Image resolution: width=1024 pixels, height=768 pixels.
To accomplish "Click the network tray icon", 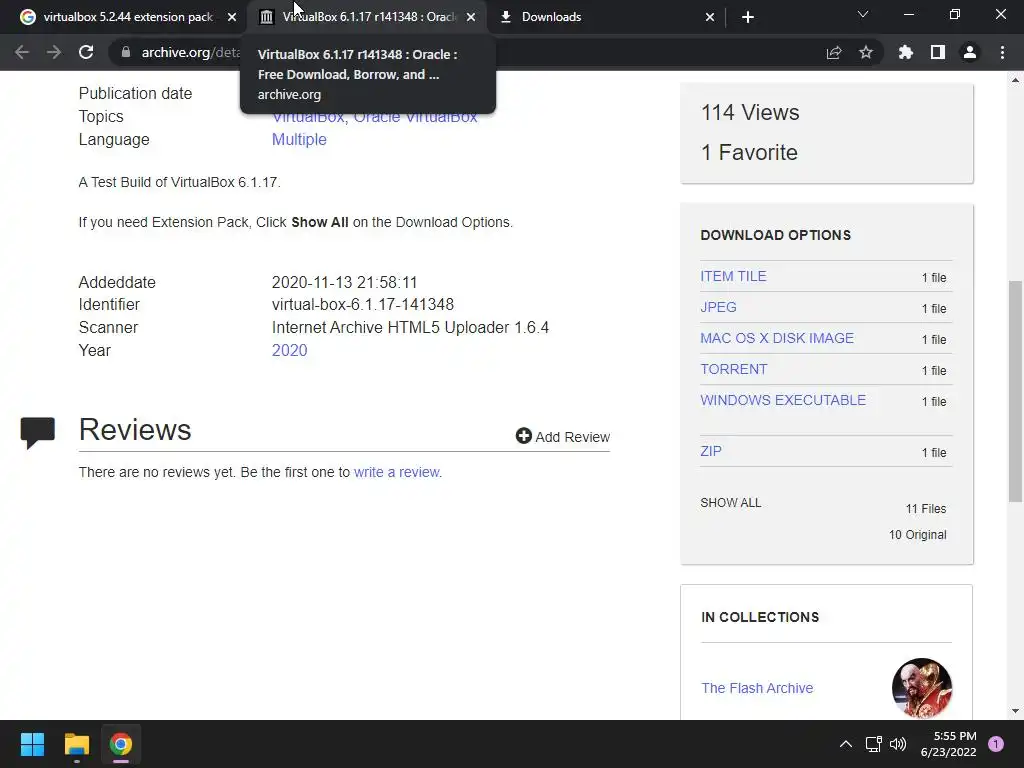I will [873, 744].
